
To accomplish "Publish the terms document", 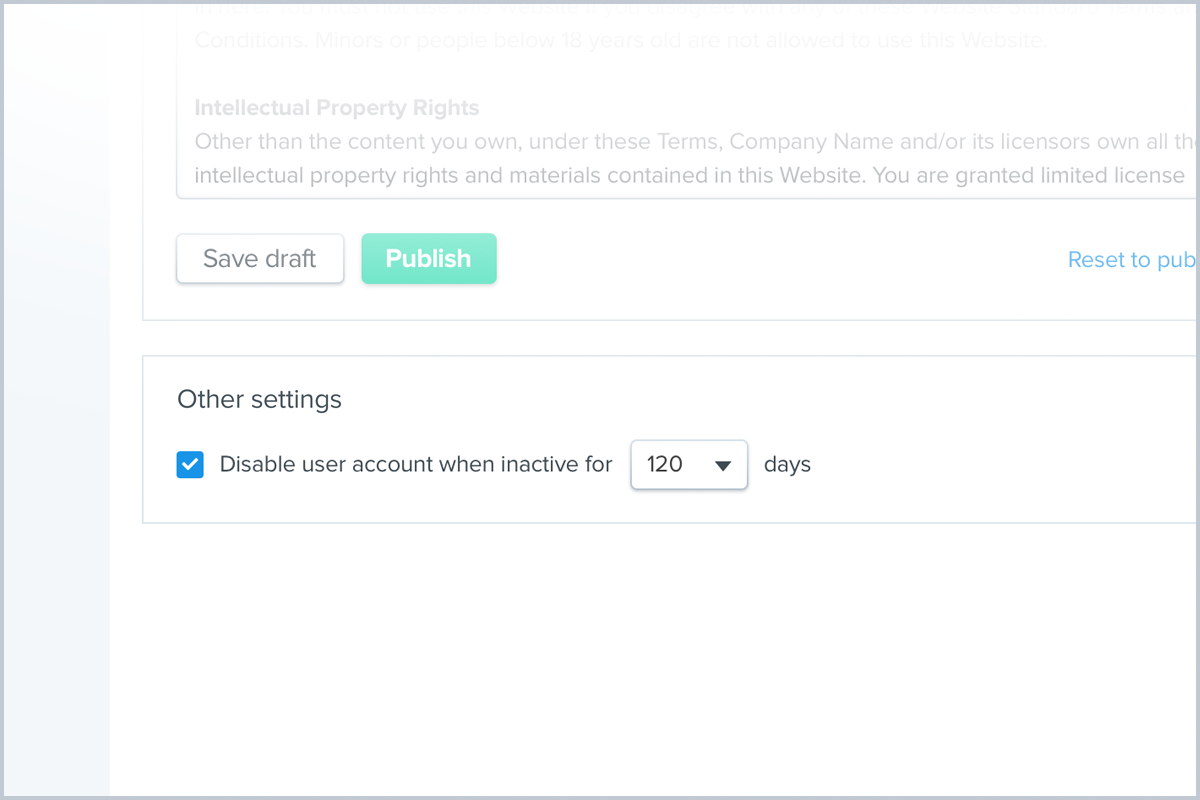I will coord(428,259).
